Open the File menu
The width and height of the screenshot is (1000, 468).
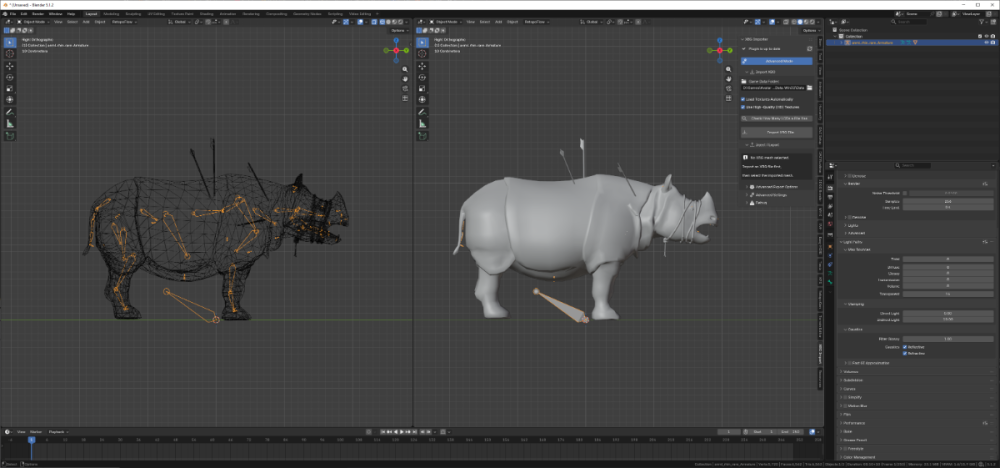click(13, 13)
